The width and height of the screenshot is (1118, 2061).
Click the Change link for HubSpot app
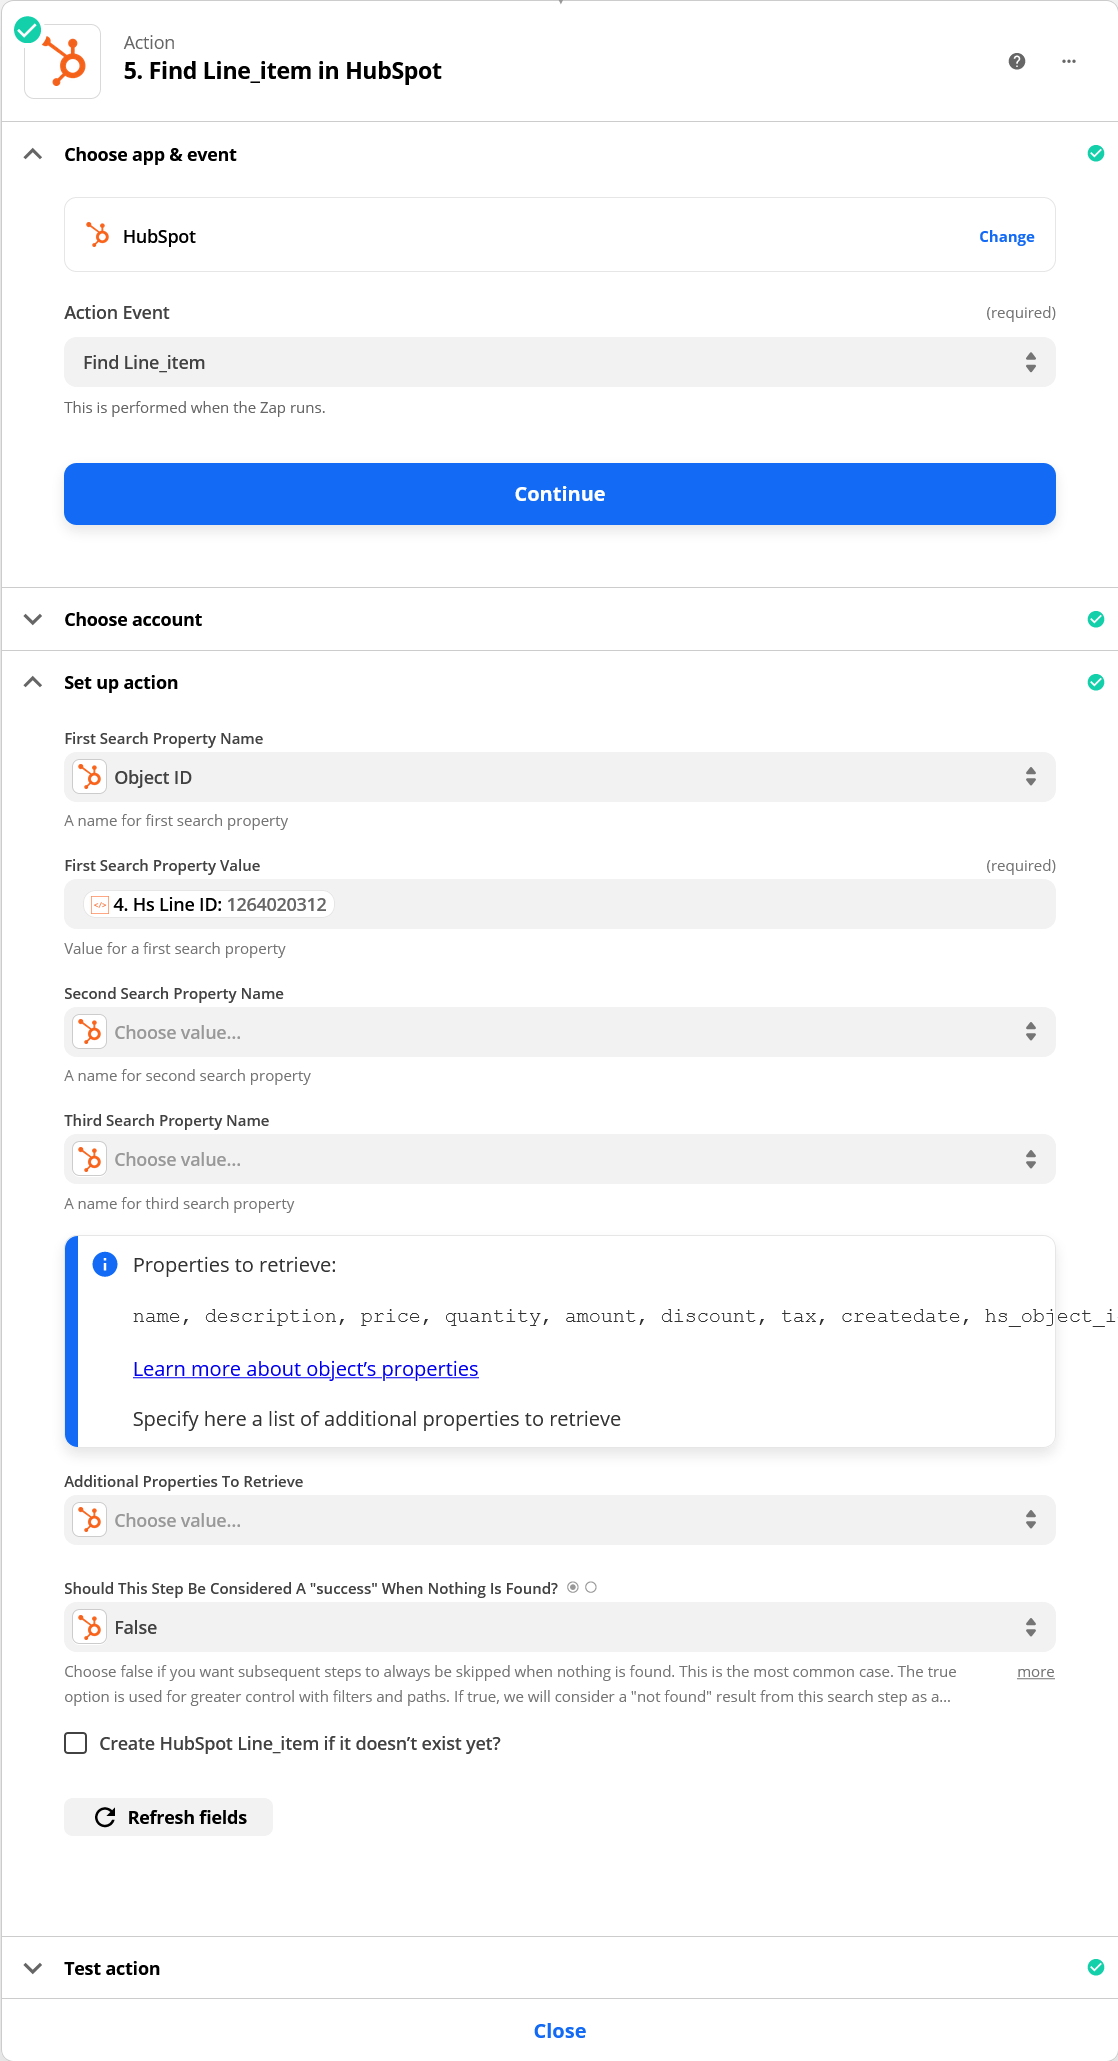pos(1007,237)
